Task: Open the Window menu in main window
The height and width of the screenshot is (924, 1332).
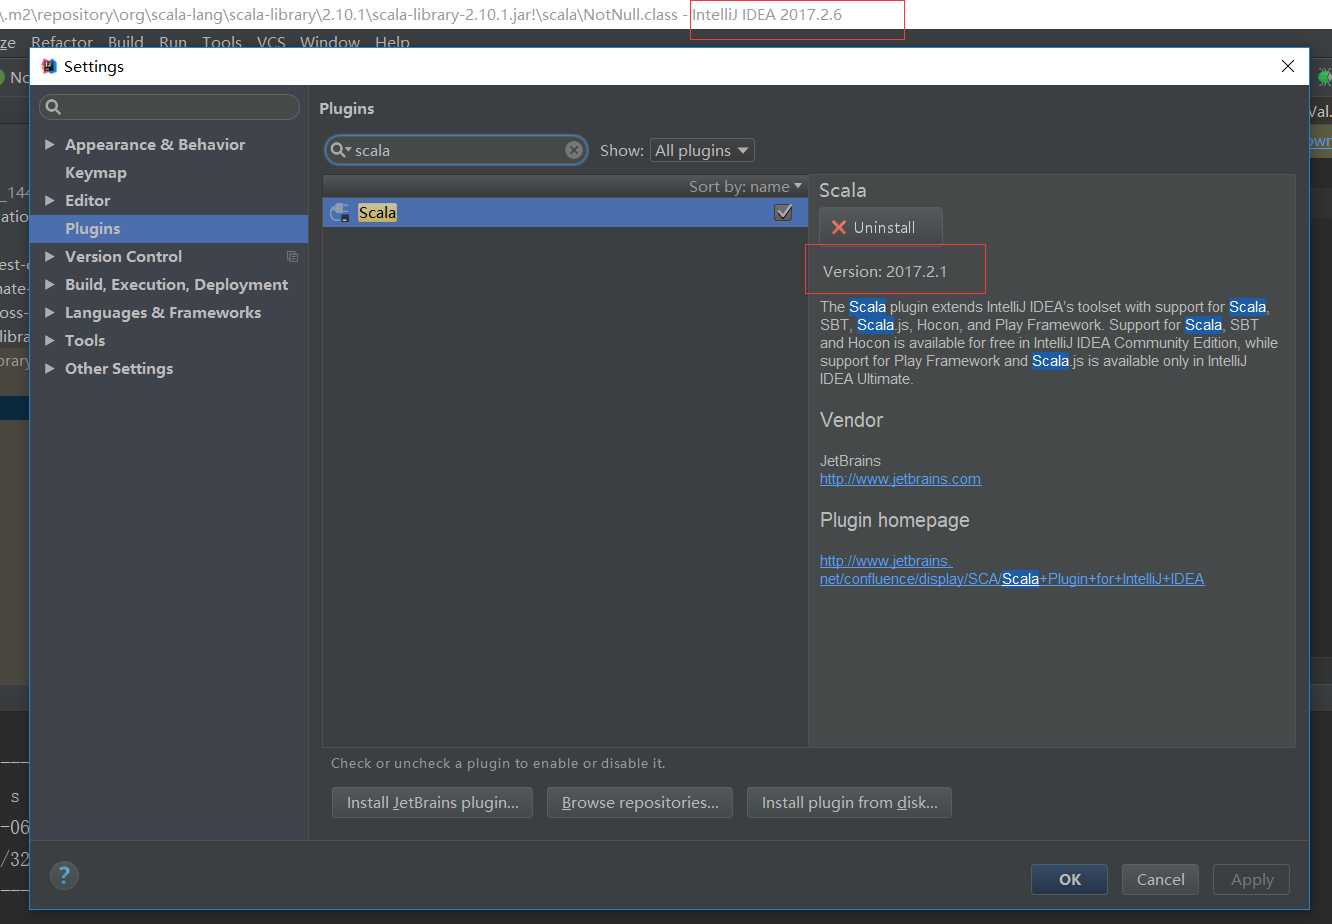Action: click(x=330, y=42)
